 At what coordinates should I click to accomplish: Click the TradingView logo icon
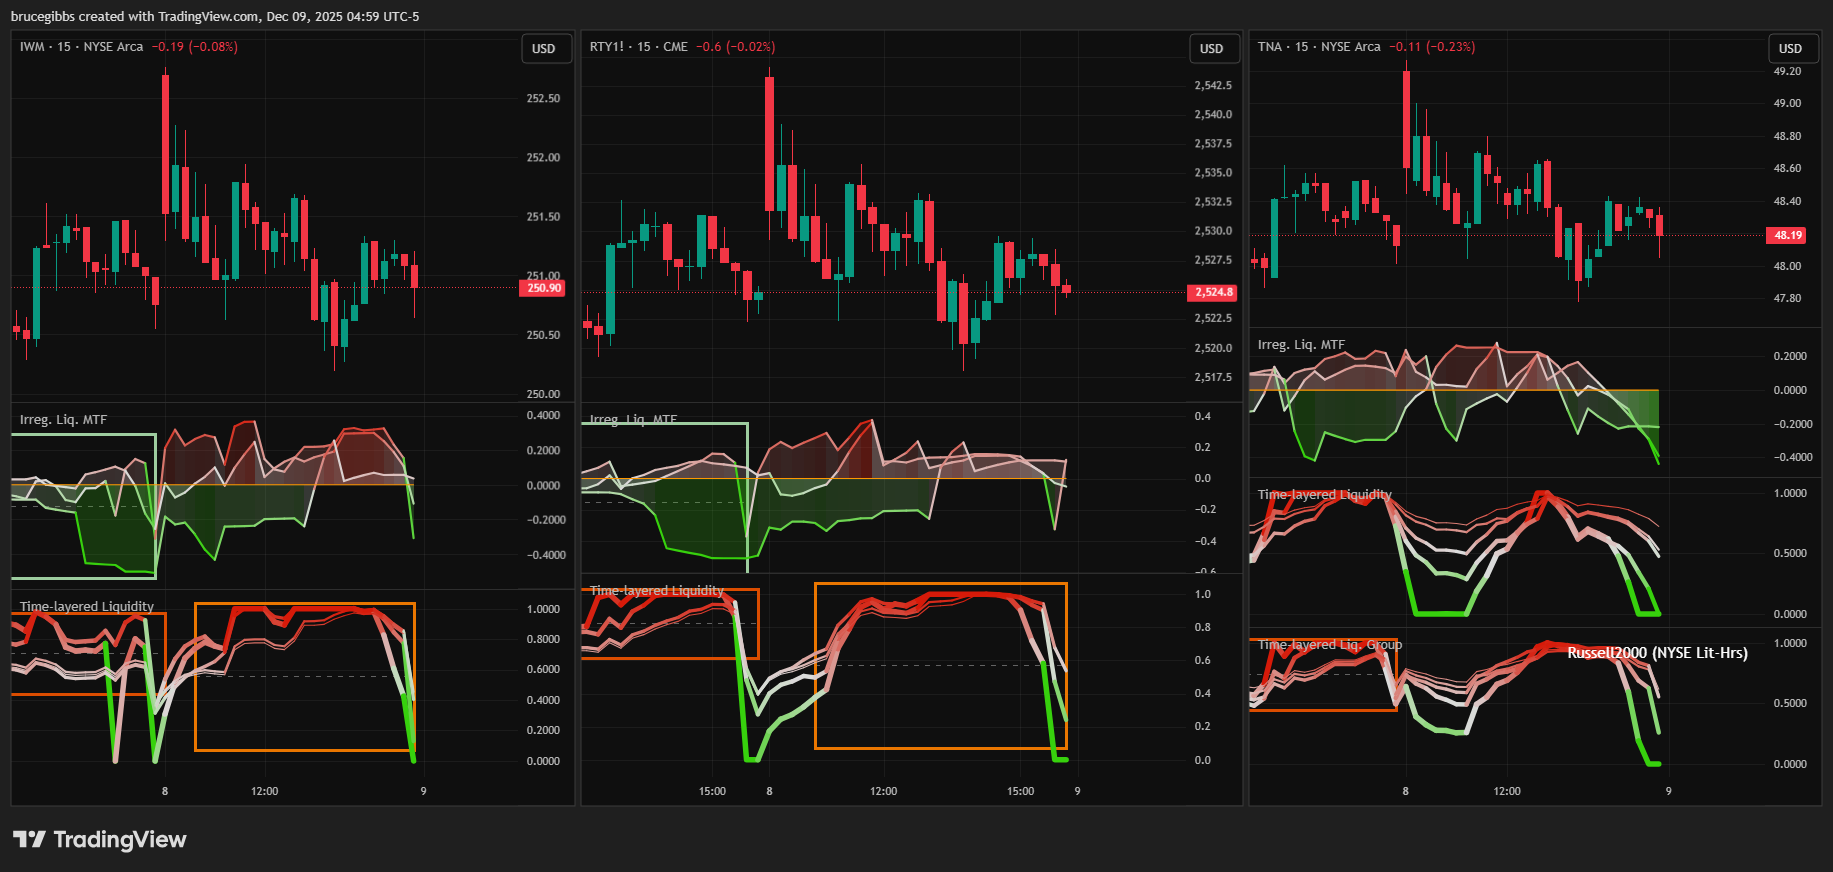click(x=29, y=839)
